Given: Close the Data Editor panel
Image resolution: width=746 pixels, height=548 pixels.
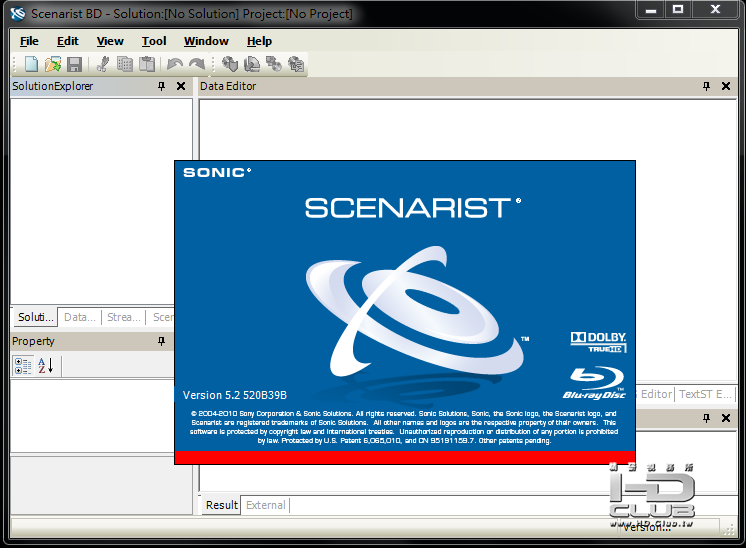Looking at the screenshot, I should [x=726, y=86].
